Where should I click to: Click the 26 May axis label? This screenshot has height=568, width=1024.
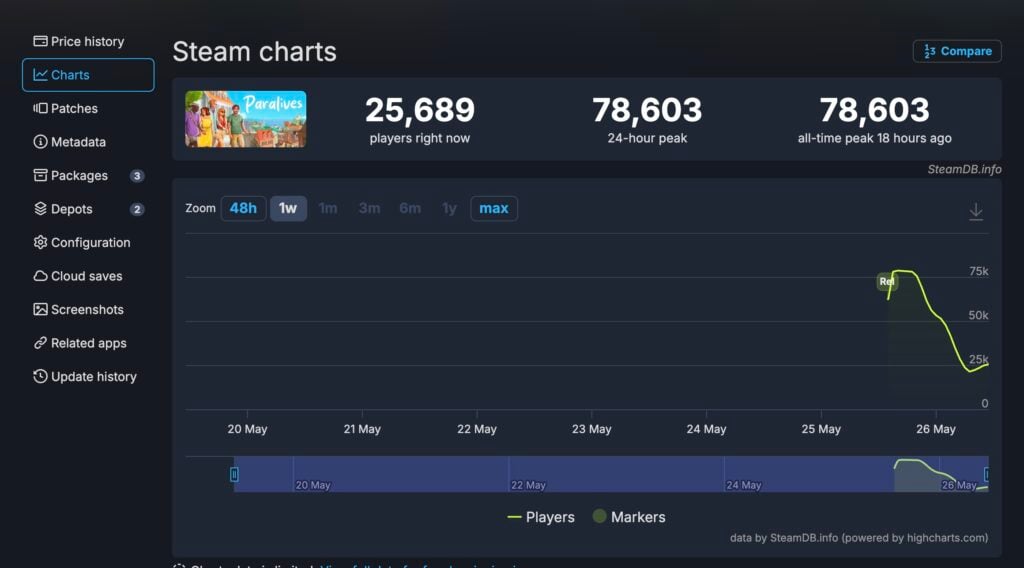tap(936, 429)
